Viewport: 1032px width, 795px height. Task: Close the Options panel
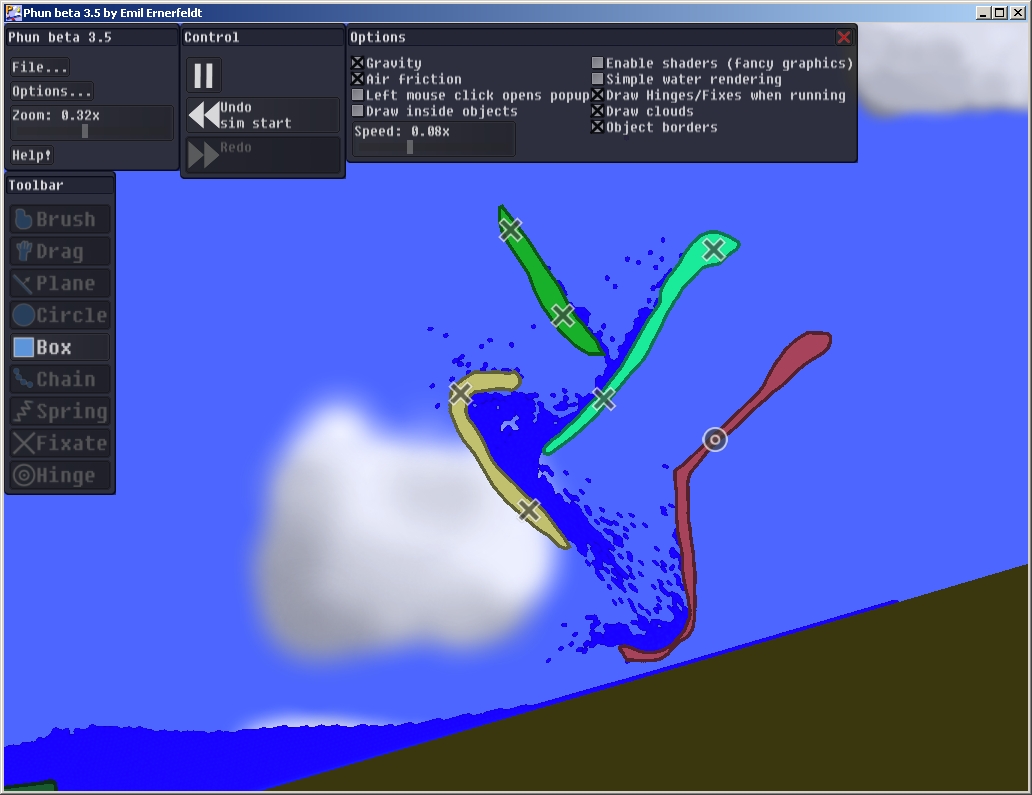pos(844,37)
